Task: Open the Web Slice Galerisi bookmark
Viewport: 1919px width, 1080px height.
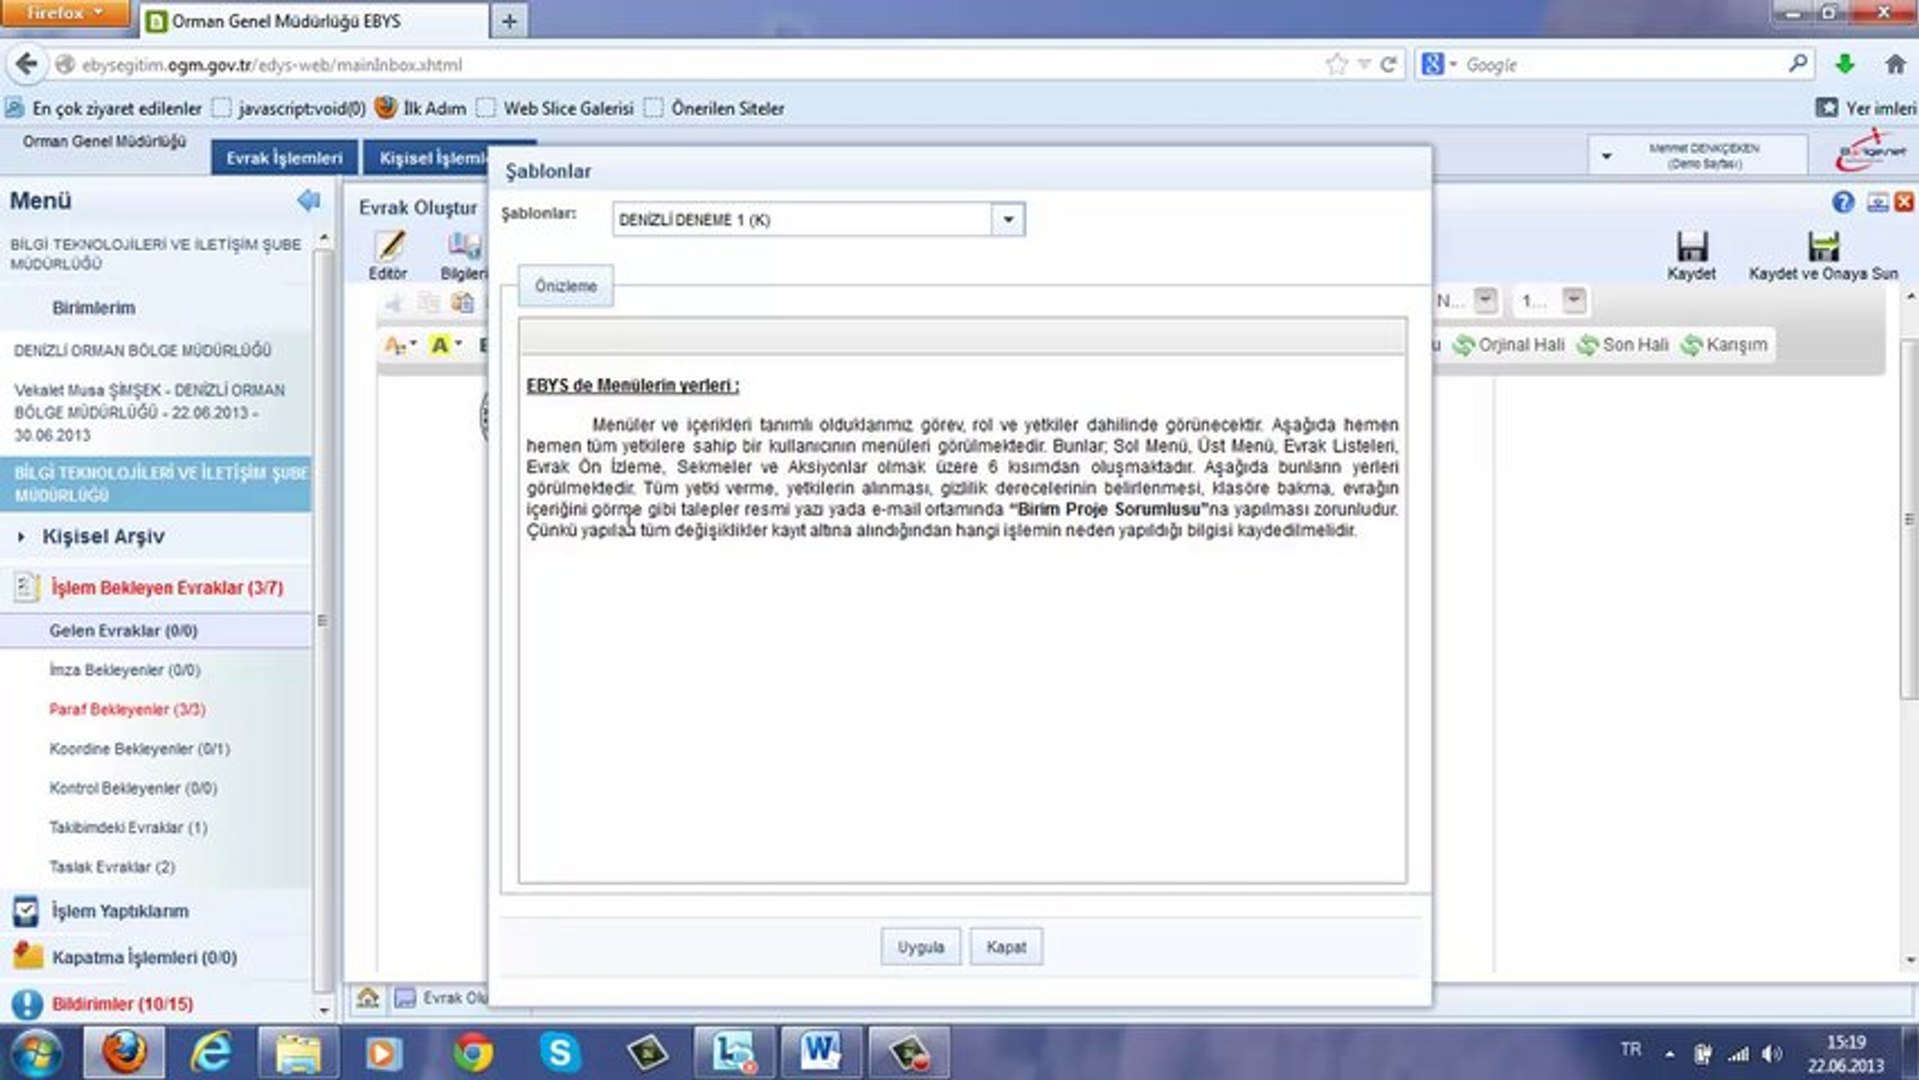Action: [x=556, y=108]
